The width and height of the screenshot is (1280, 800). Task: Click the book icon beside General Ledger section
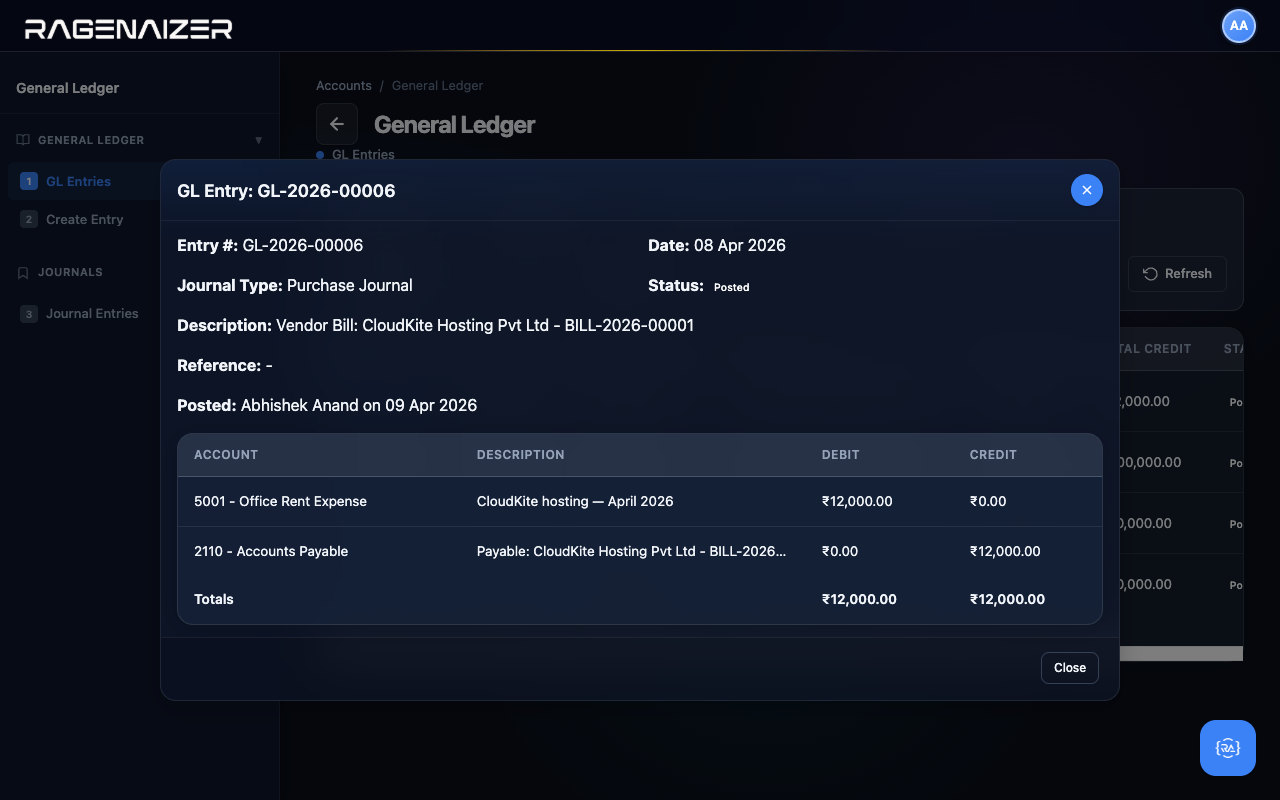click(x=23, y=140)
